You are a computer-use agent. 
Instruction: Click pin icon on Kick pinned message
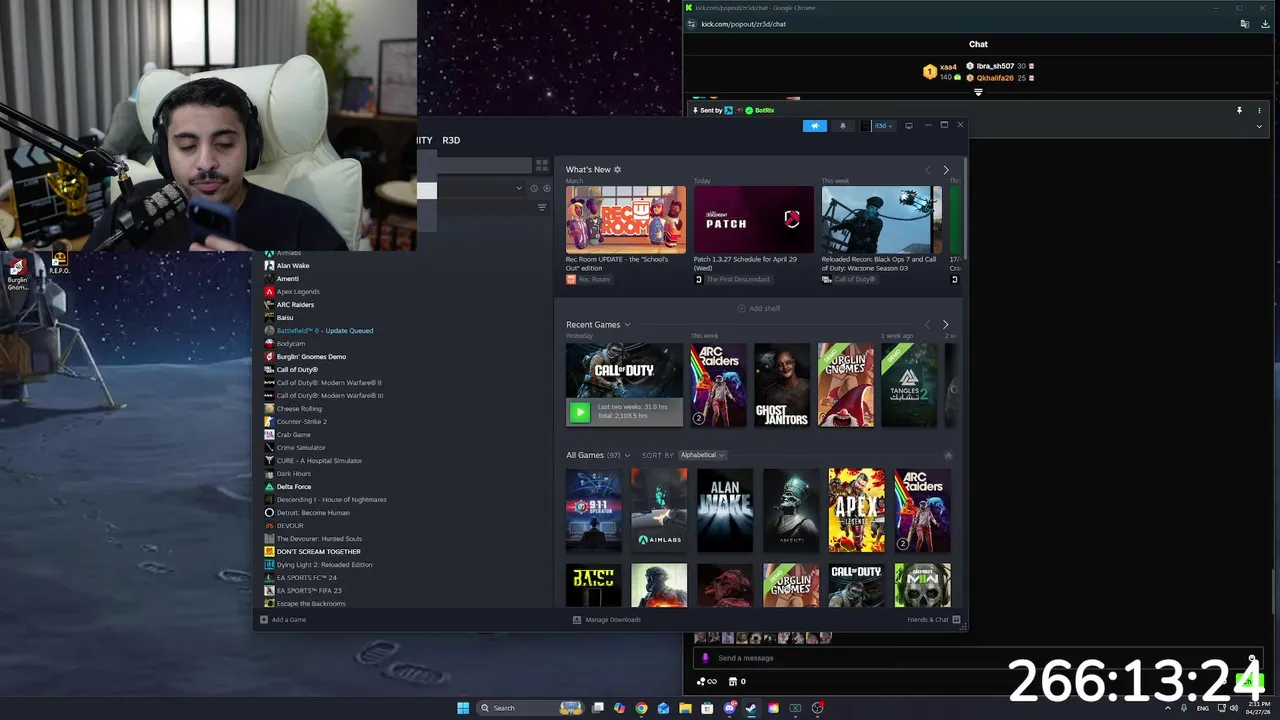tap(1239, 110)
